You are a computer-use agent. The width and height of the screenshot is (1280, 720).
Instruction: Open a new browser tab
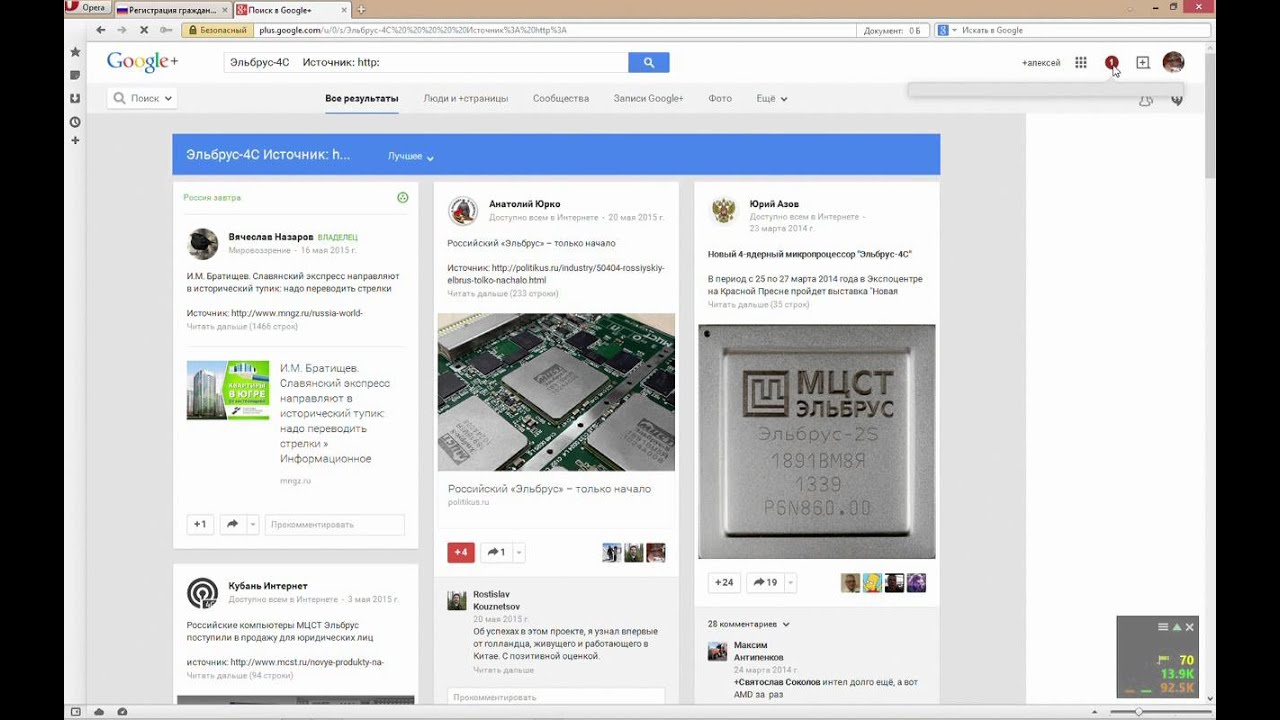pyautogui.click(x=361, y=9)
